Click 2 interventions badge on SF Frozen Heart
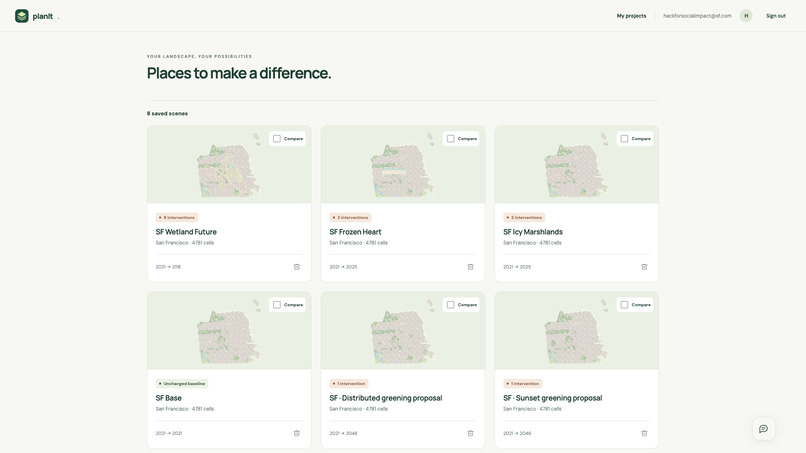806x453 pixels. coord(351,218)
